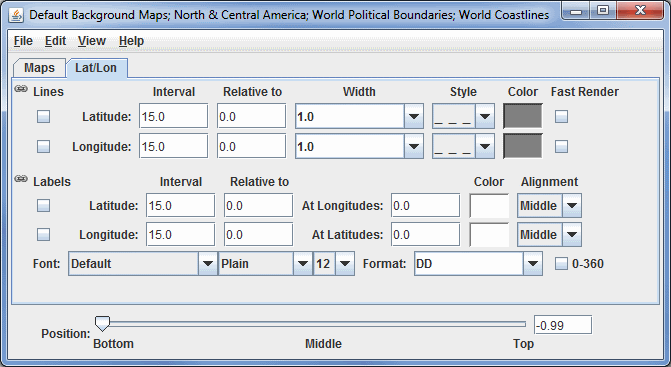Enable the Labels Longitude checkbox
Screen dimensions: 671x367
43,234
